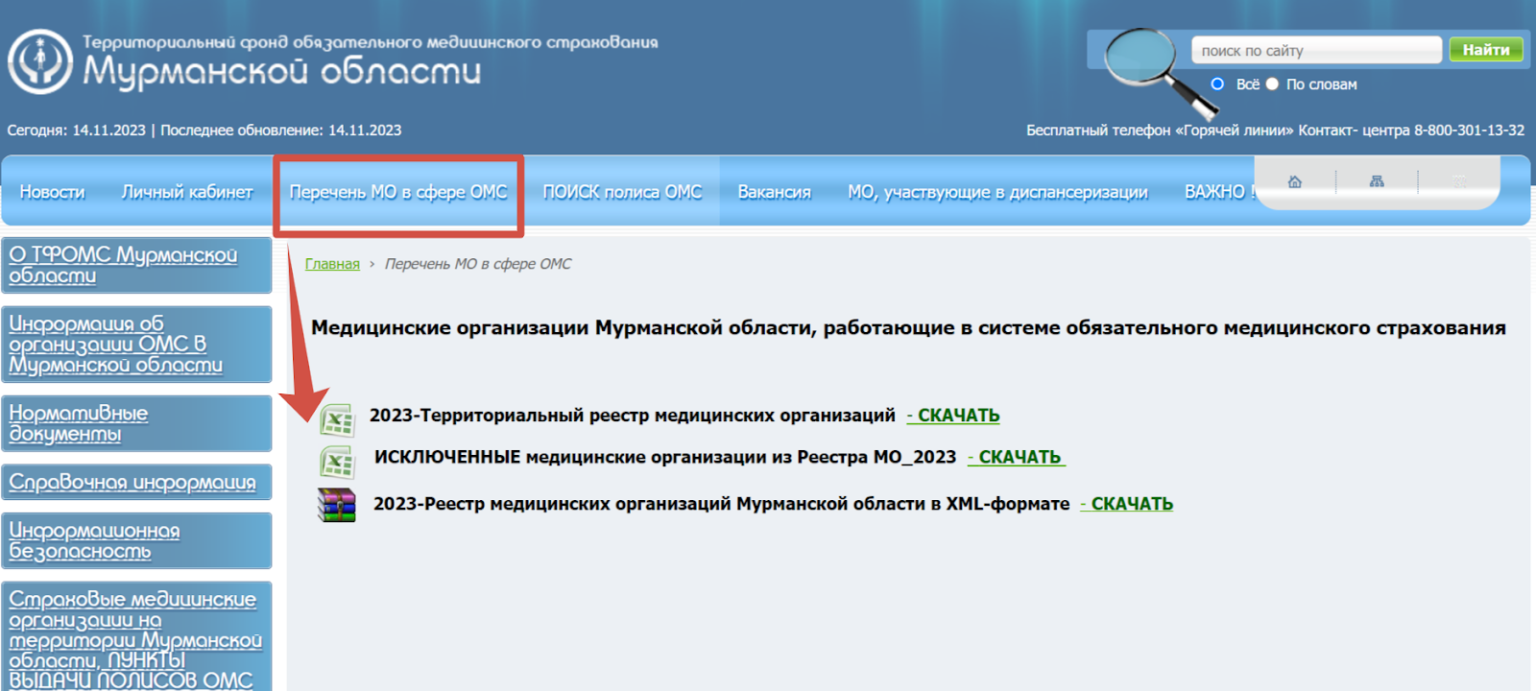Click the TFOMS logo emblem
1536x691 pixels.
click(40, 62)
